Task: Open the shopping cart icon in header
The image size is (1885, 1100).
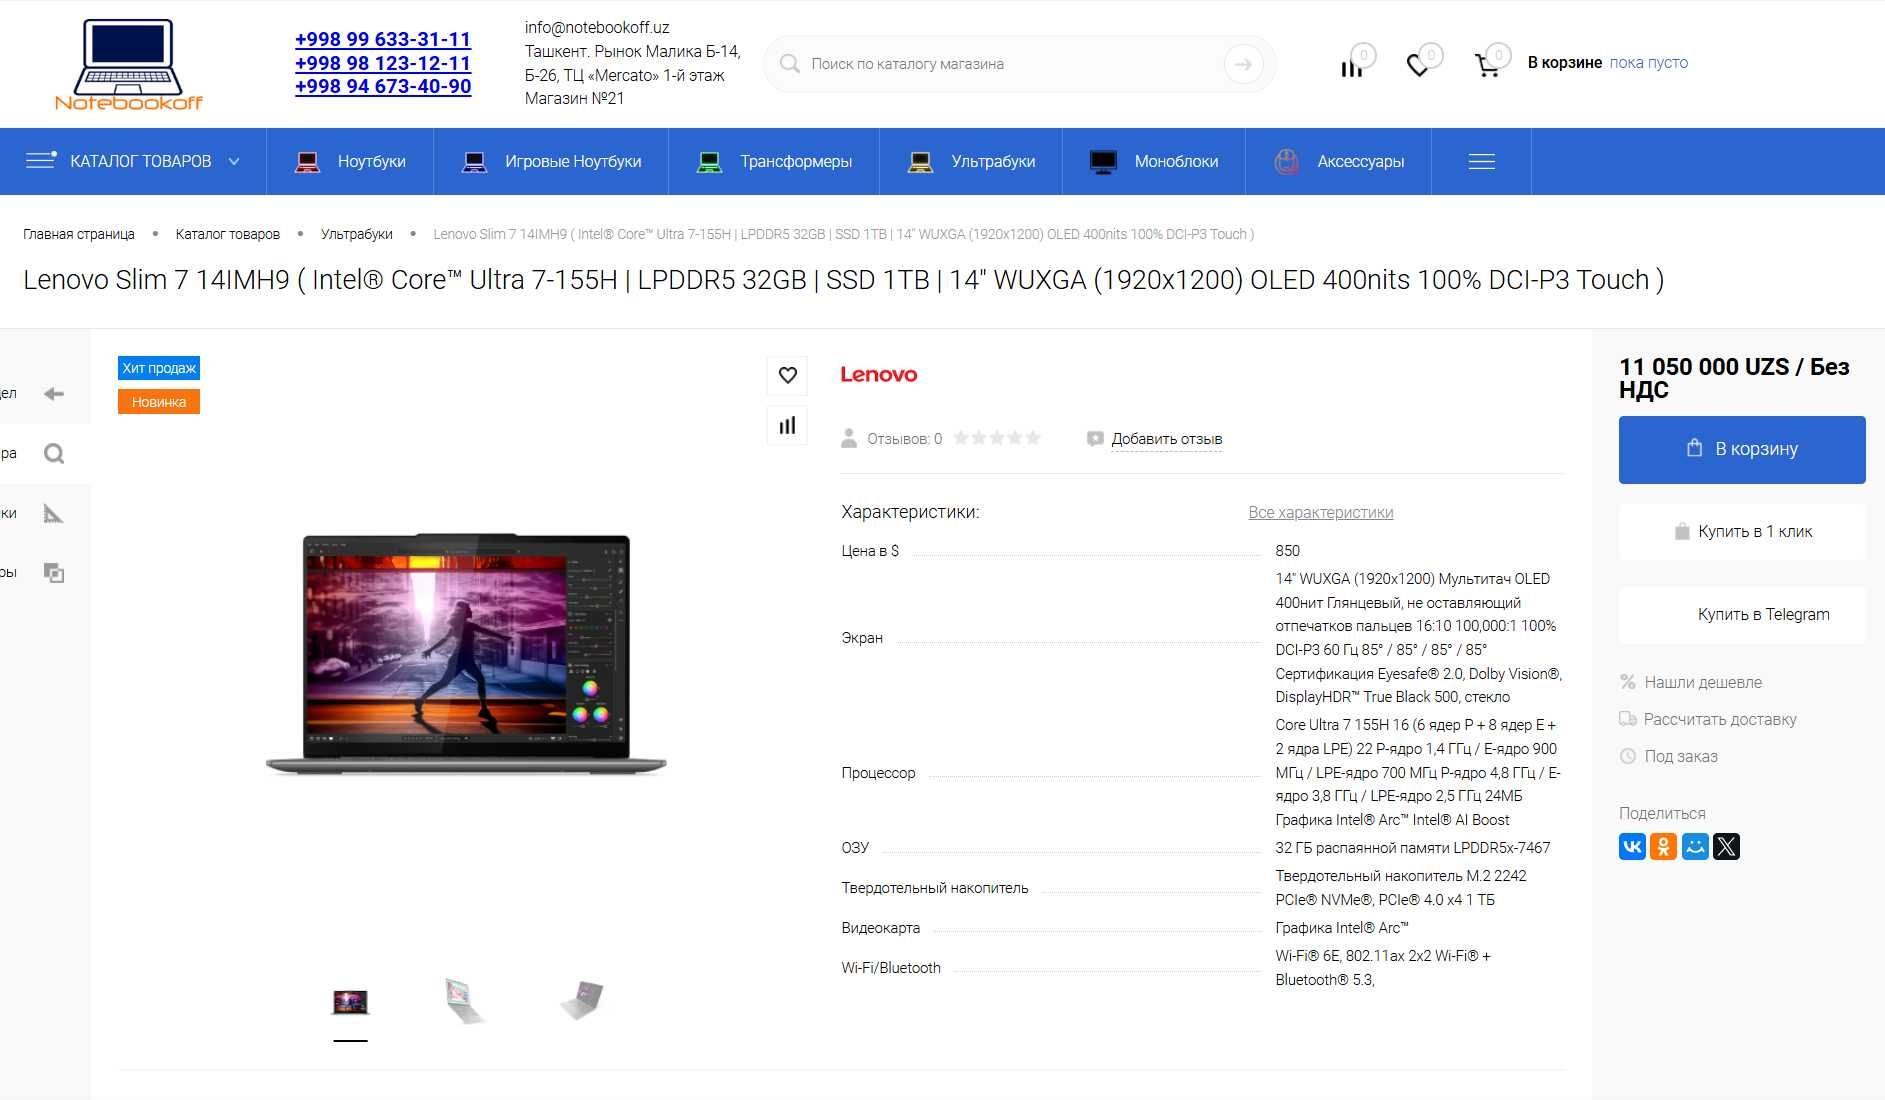Action: click(1486, 66)
